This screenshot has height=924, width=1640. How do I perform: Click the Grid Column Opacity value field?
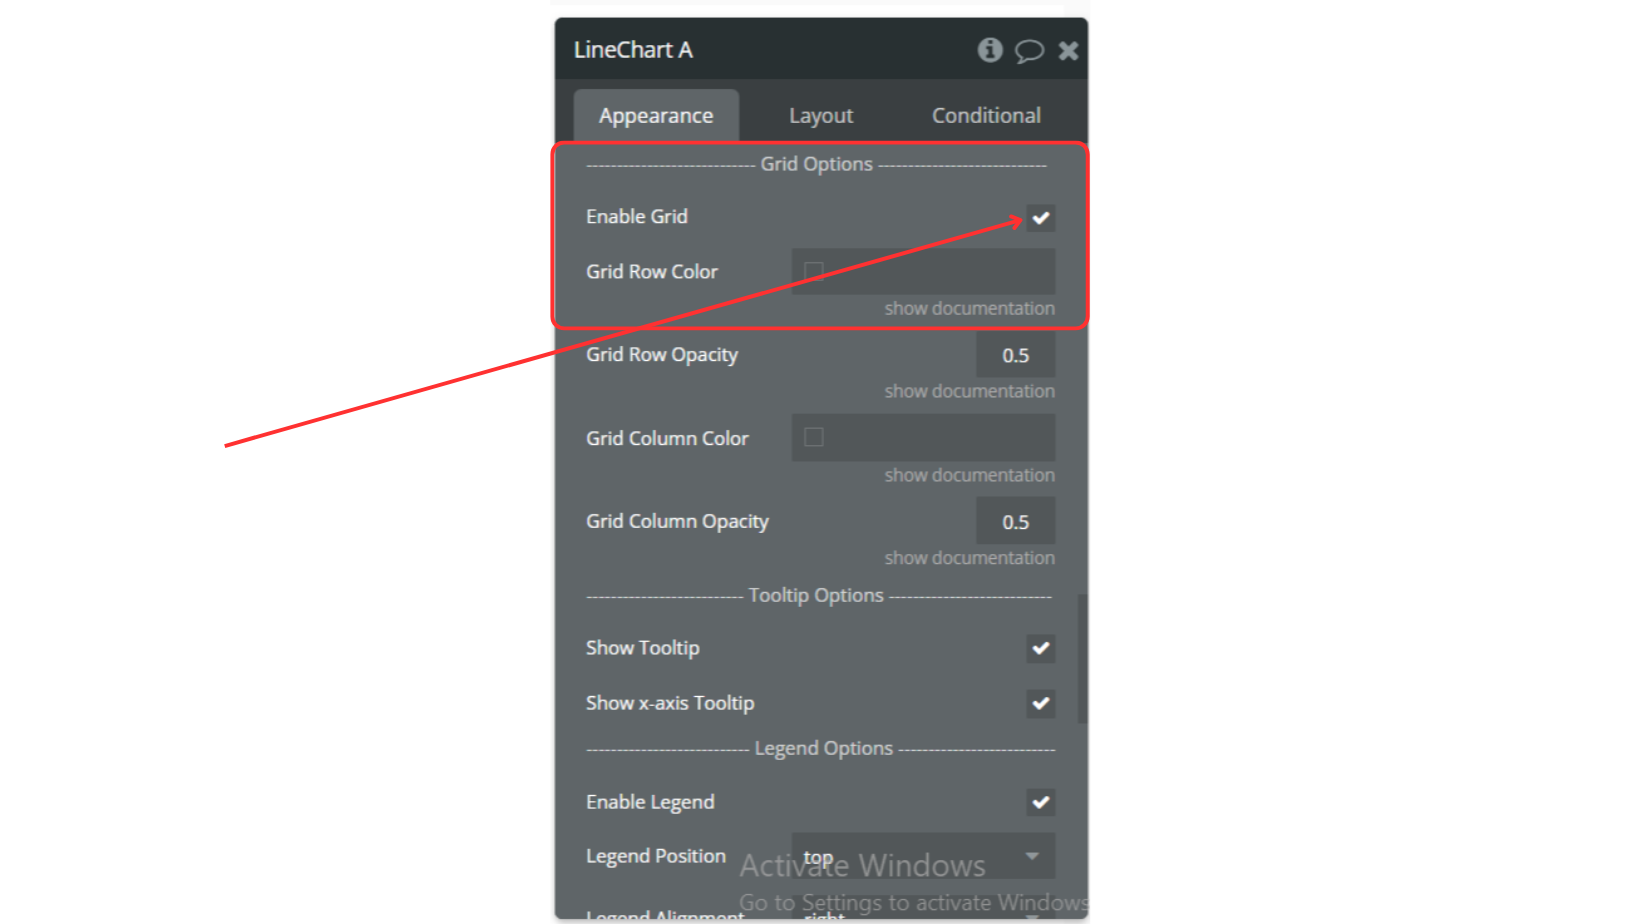coord(1015,522)
